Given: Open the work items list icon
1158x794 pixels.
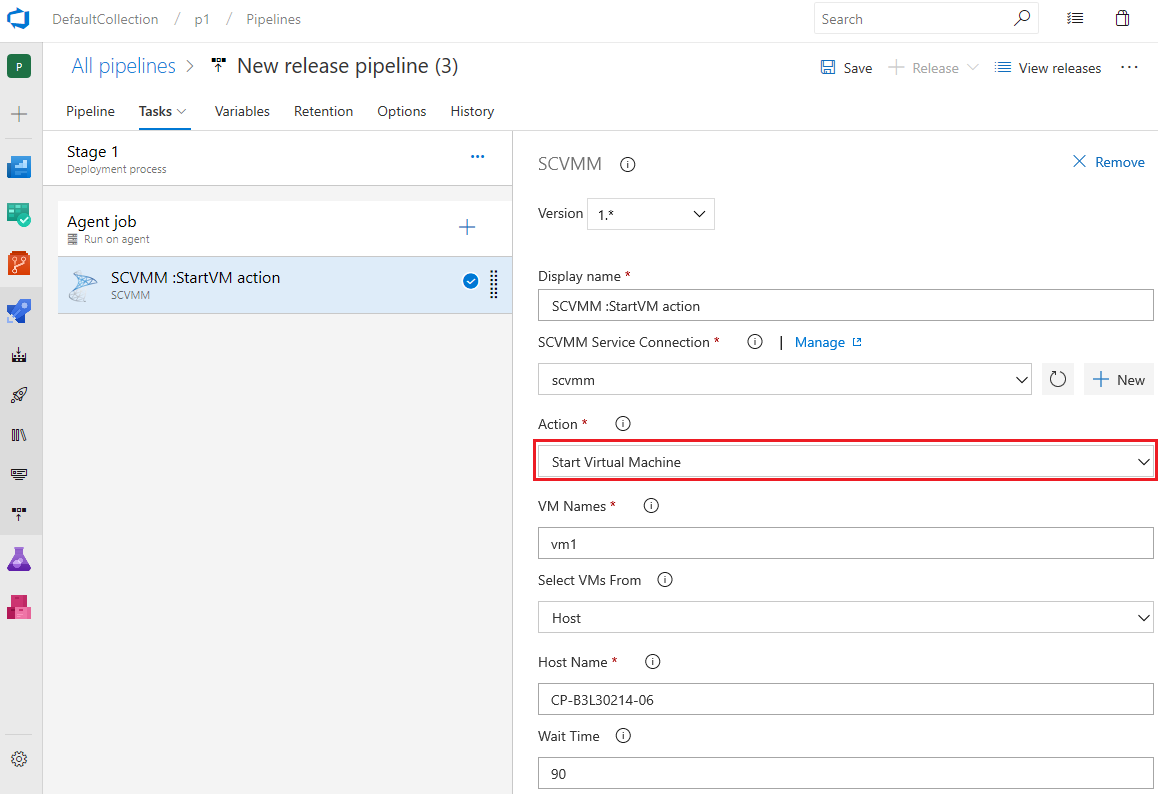Looking at the screenshot, I should [x=1075, y=18].
